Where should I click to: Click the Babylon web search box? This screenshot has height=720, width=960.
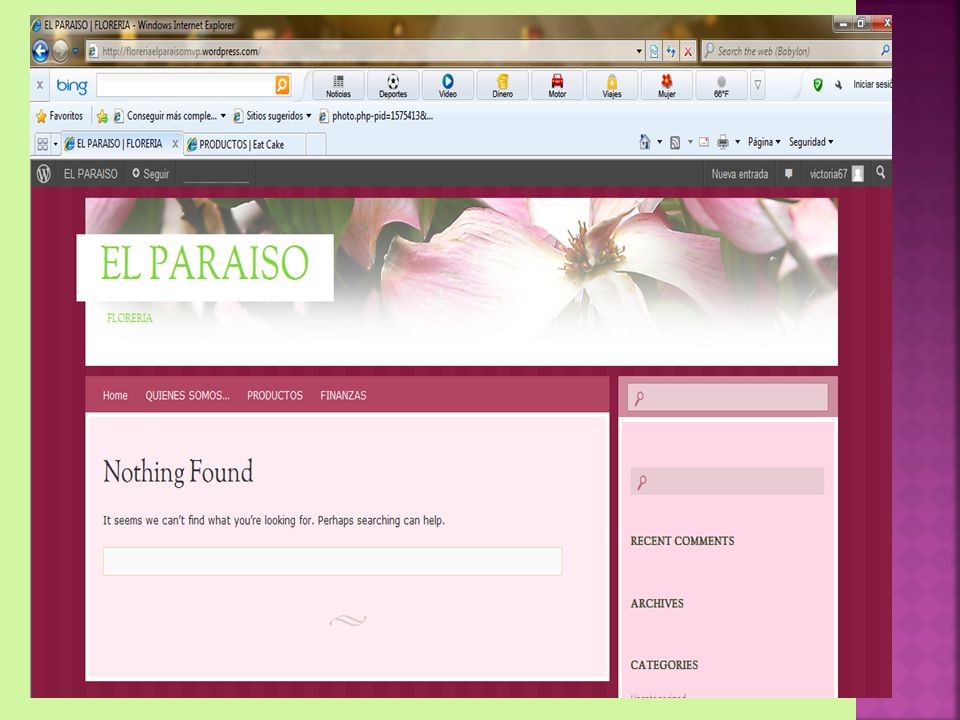click(x=790, y=51)
